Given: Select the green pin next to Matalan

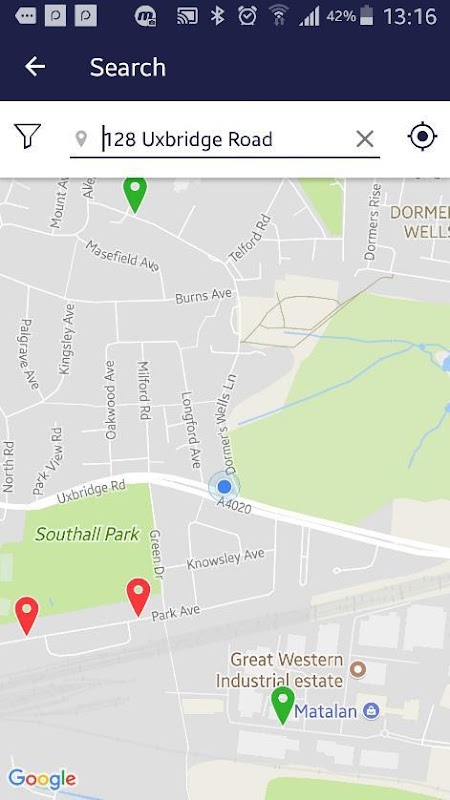Looking at the screenshot, I should (x=283, y=706).
